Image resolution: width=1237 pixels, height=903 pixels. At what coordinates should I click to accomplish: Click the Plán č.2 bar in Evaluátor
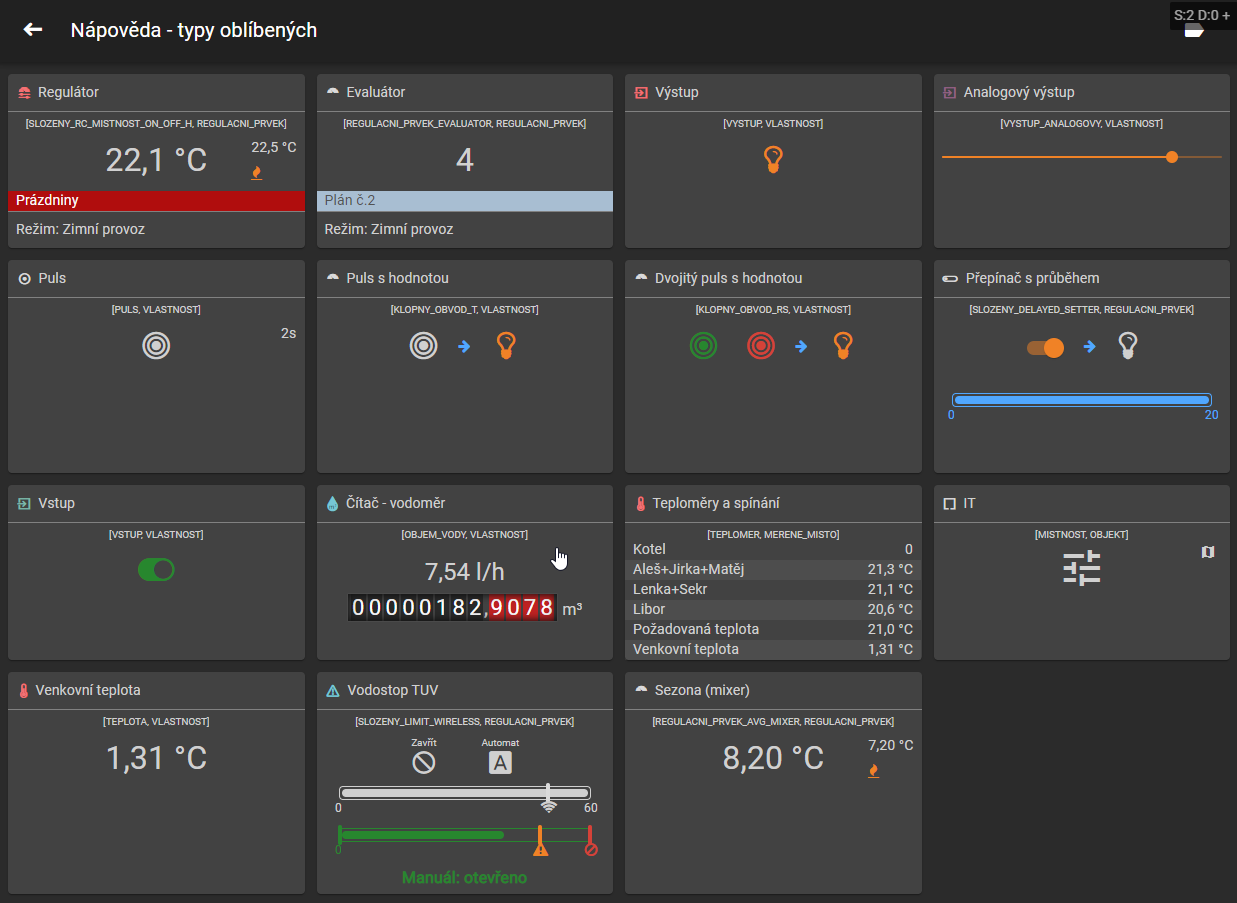click(465, 201)
